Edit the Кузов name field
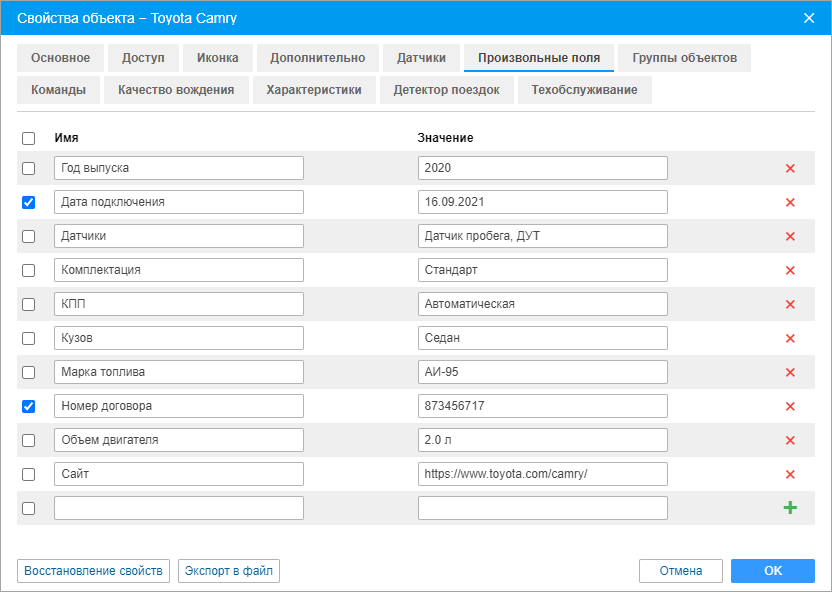The height and width of the screenshot is (592, 832). [x=179, y=338]
